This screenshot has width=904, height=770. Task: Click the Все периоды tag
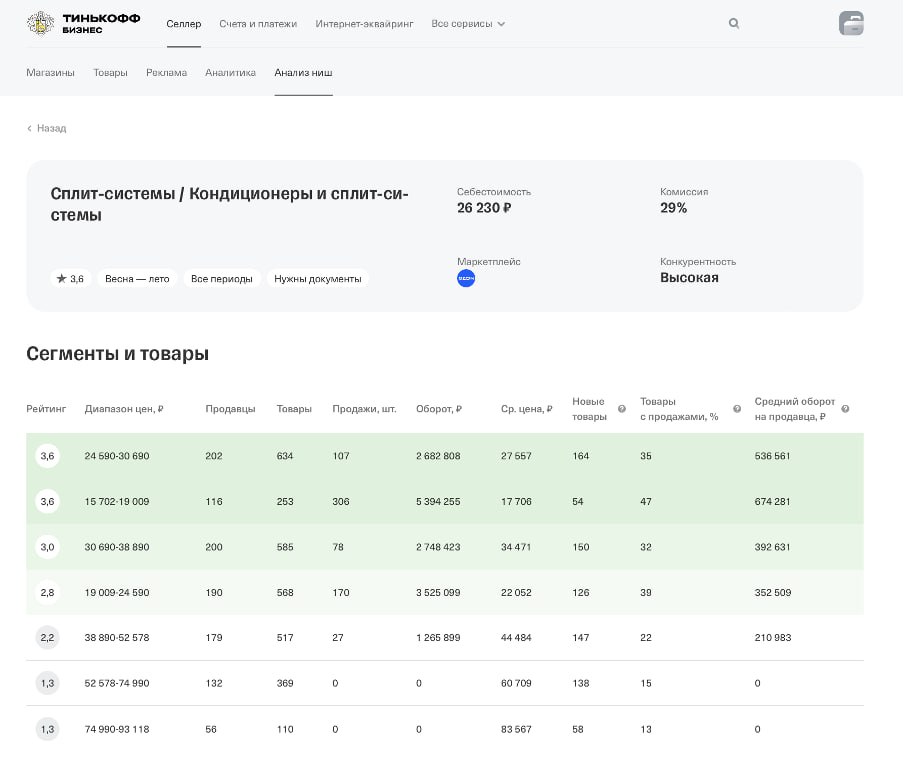222,279
